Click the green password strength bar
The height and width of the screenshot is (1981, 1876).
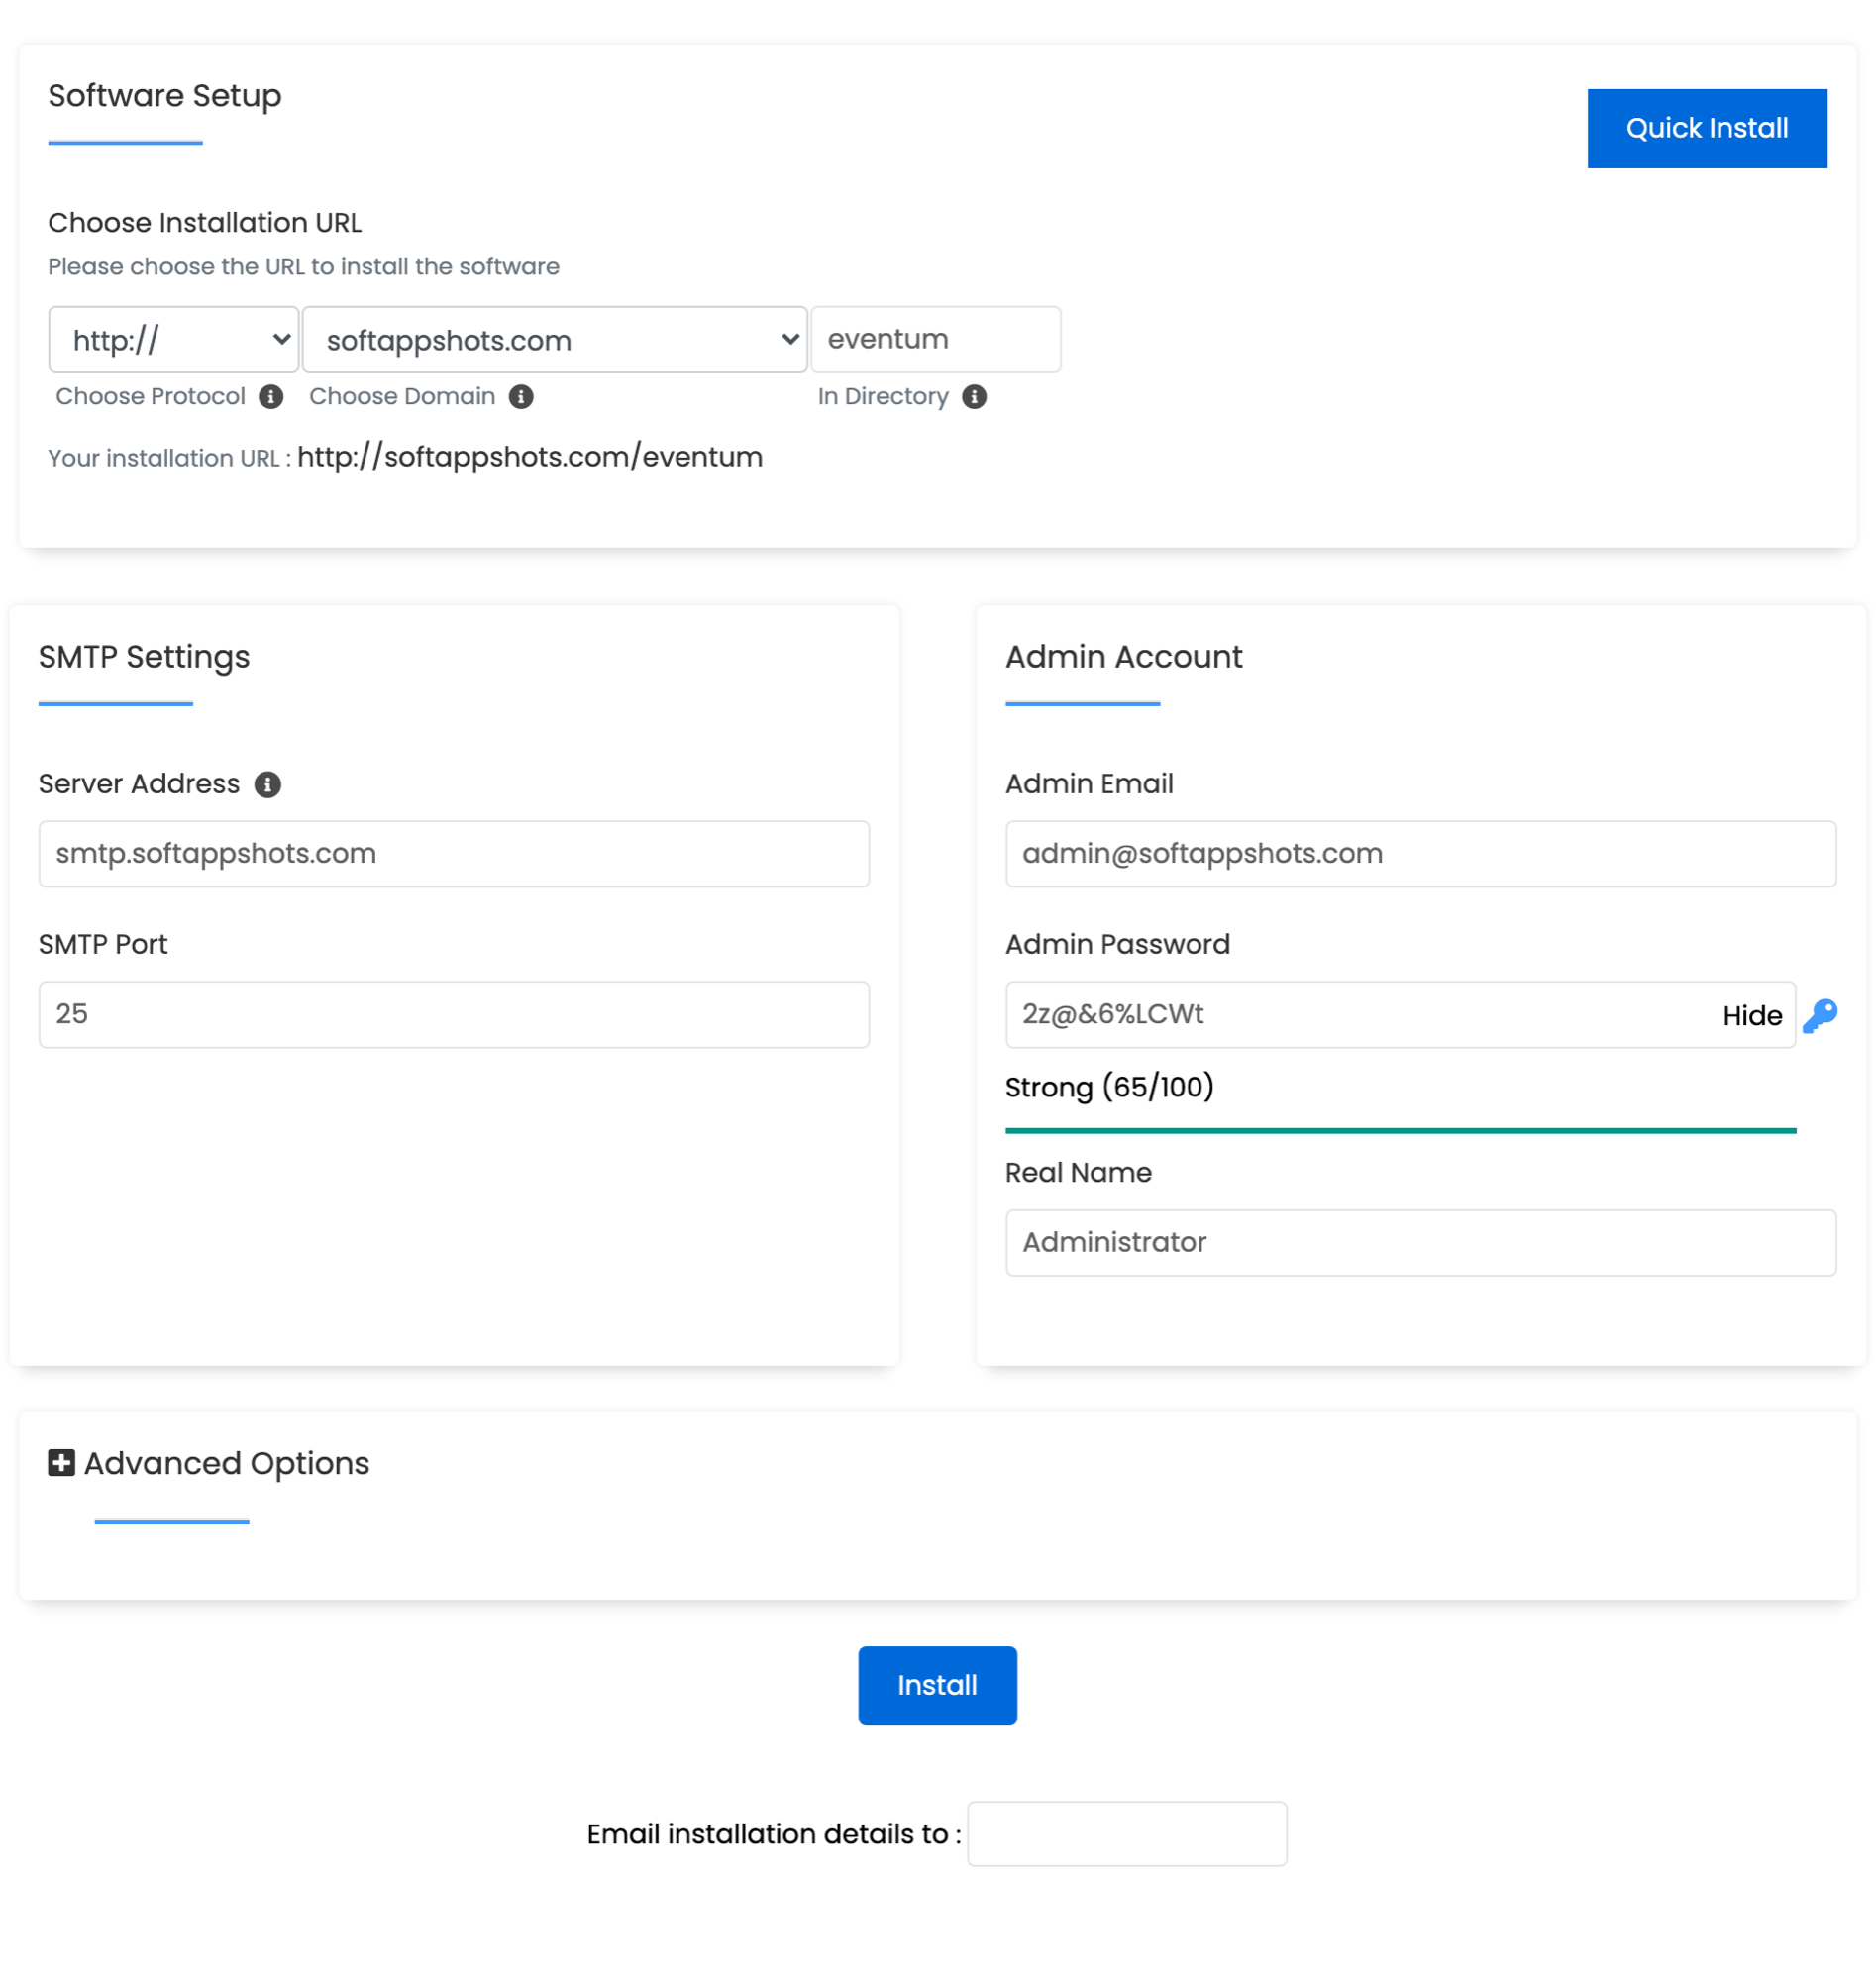[1400, 1131]
